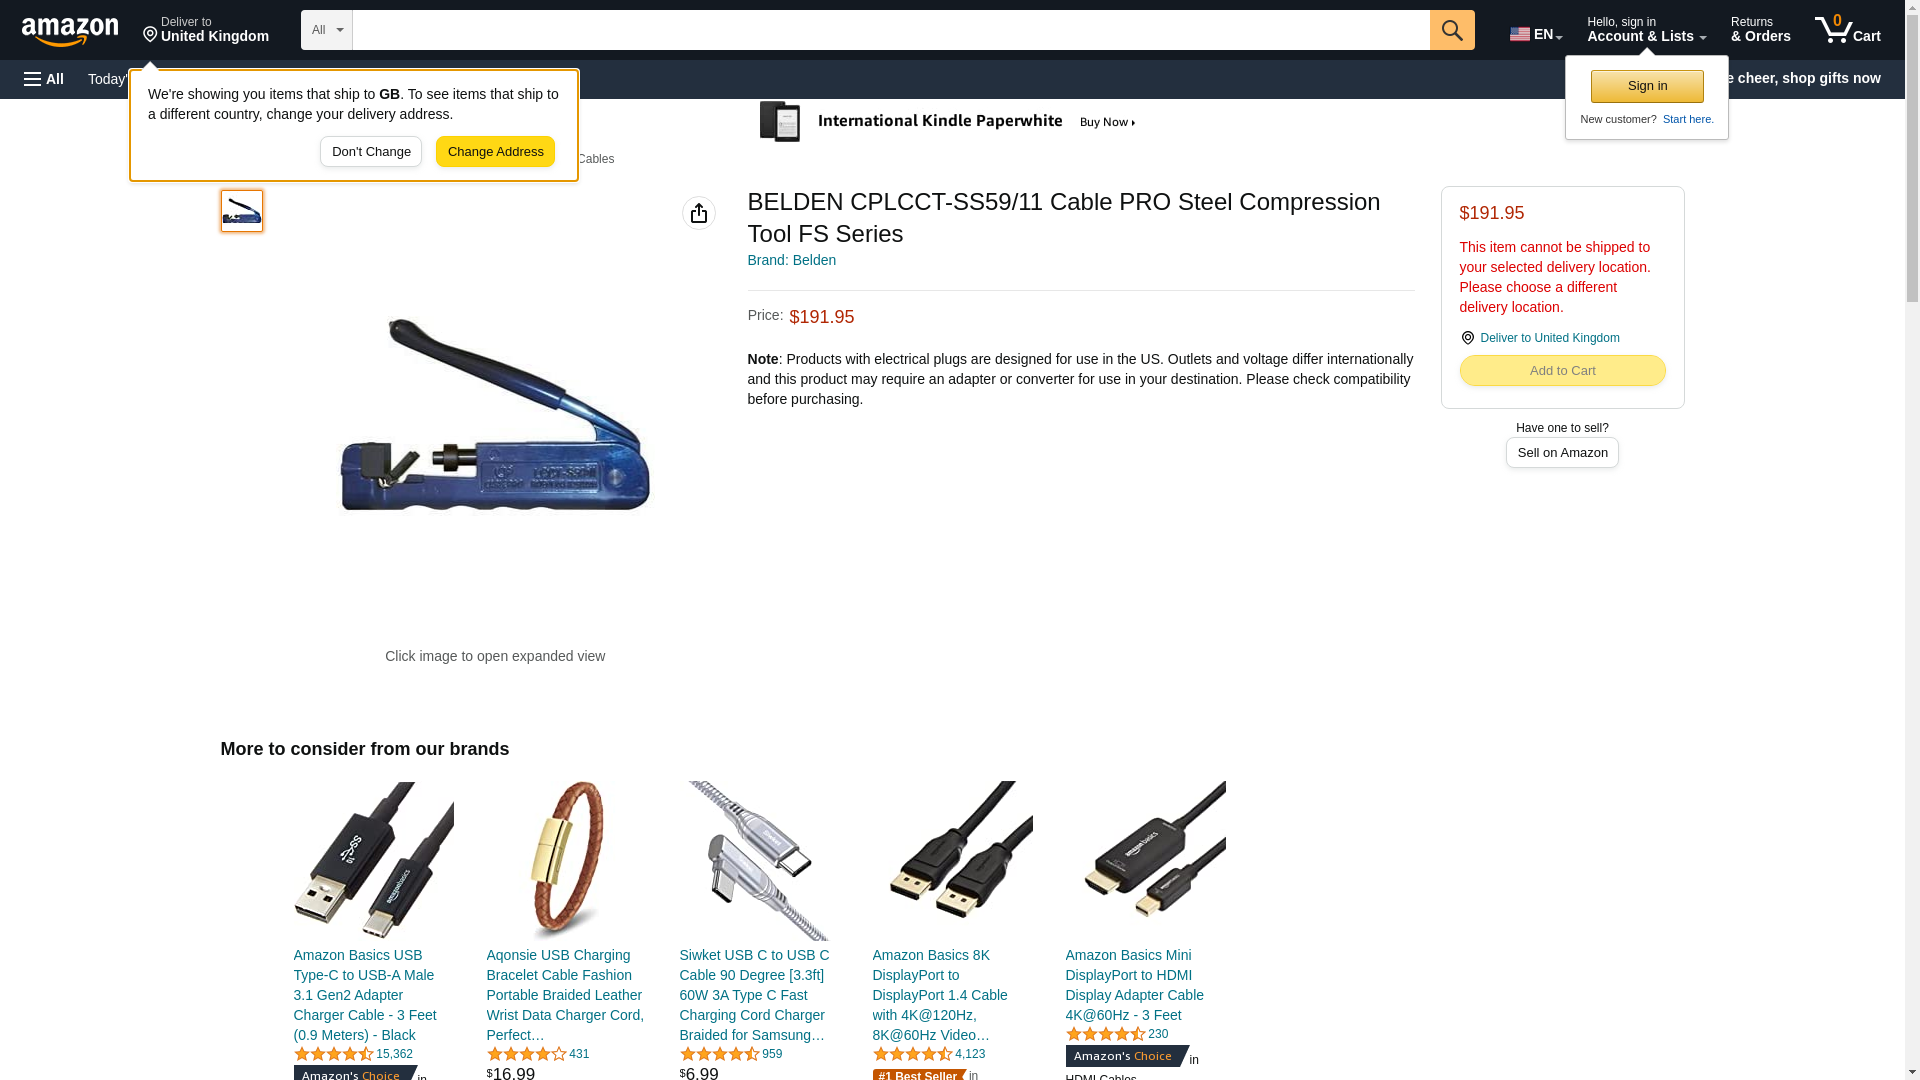
Task: Click Don't Change button
Action: tap(371, 152)
